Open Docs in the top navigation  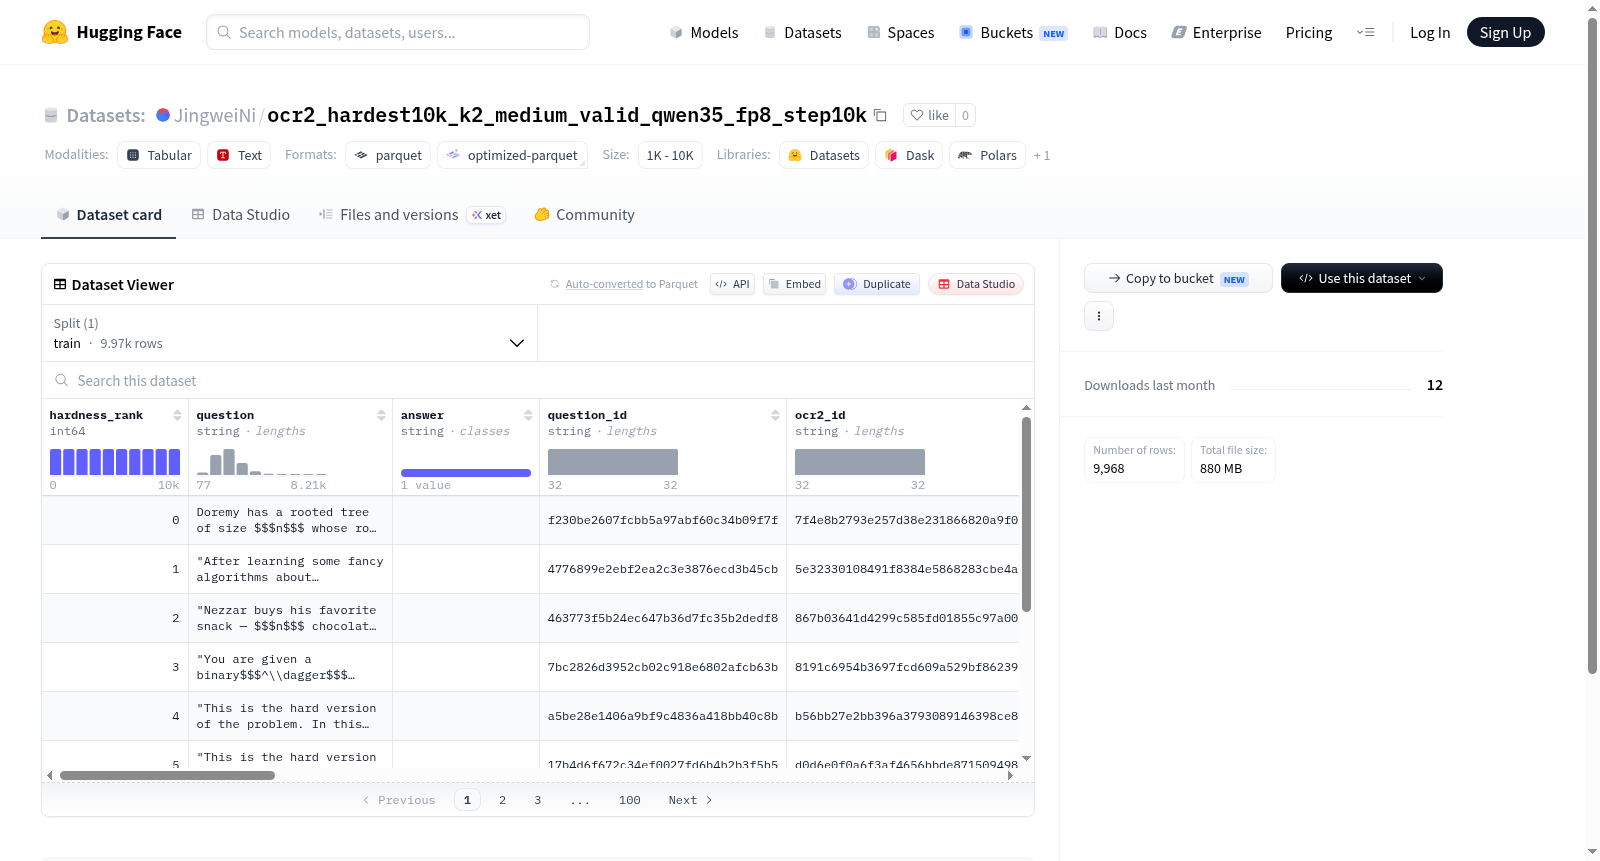tap(1120, 33)
